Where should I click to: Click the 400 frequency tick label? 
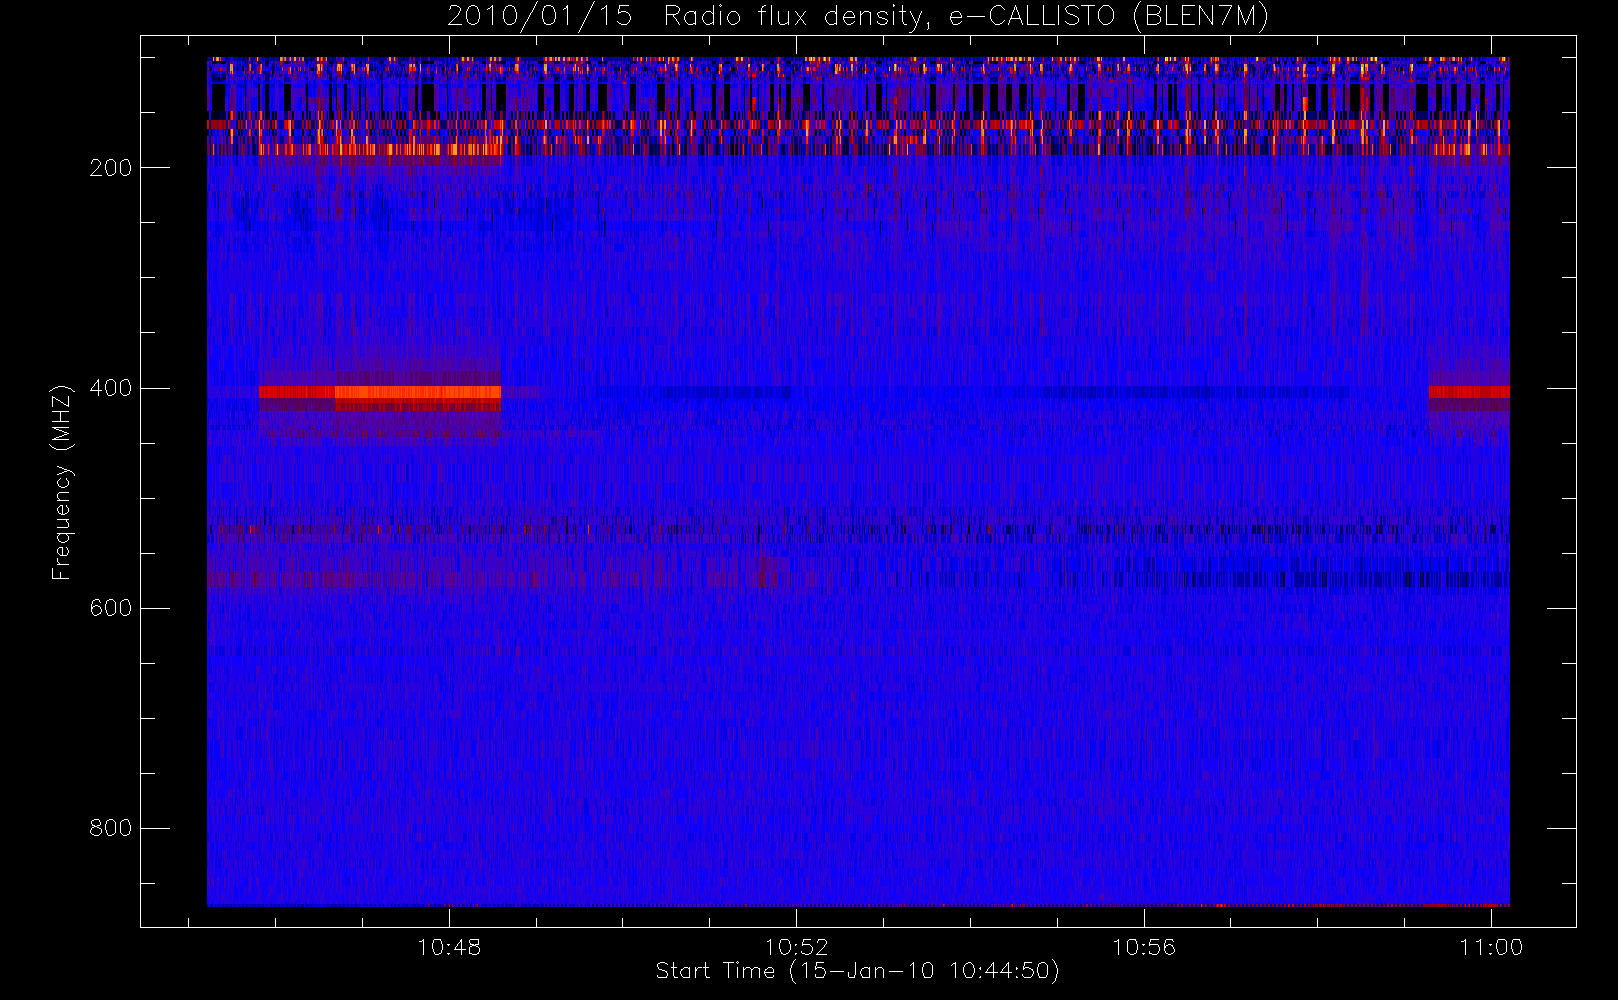[x=111, y=388]
